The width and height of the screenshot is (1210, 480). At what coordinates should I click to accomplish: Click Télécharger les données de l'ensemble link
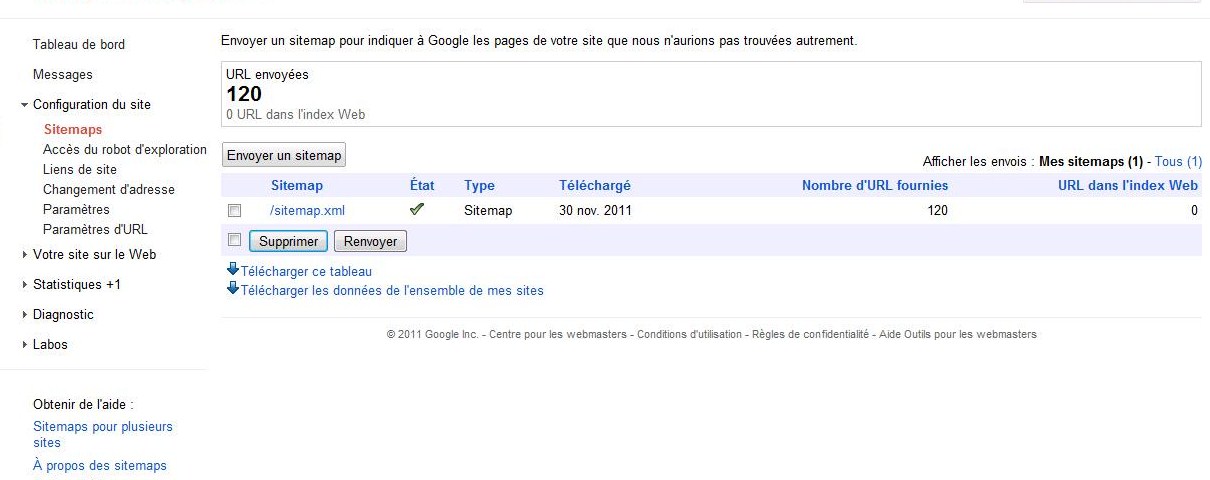click(392, 291)
